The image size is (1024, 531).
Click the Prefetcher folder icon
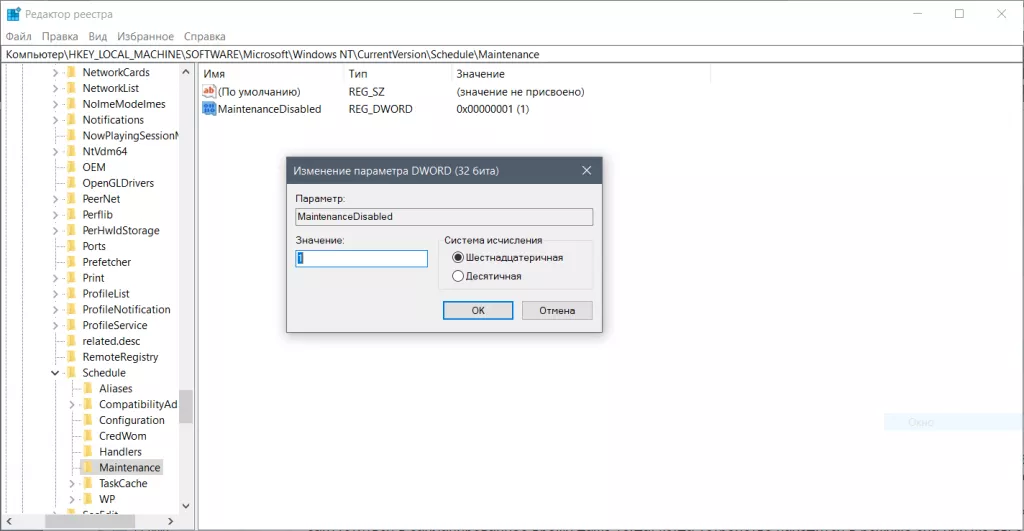tap(72, 262)
